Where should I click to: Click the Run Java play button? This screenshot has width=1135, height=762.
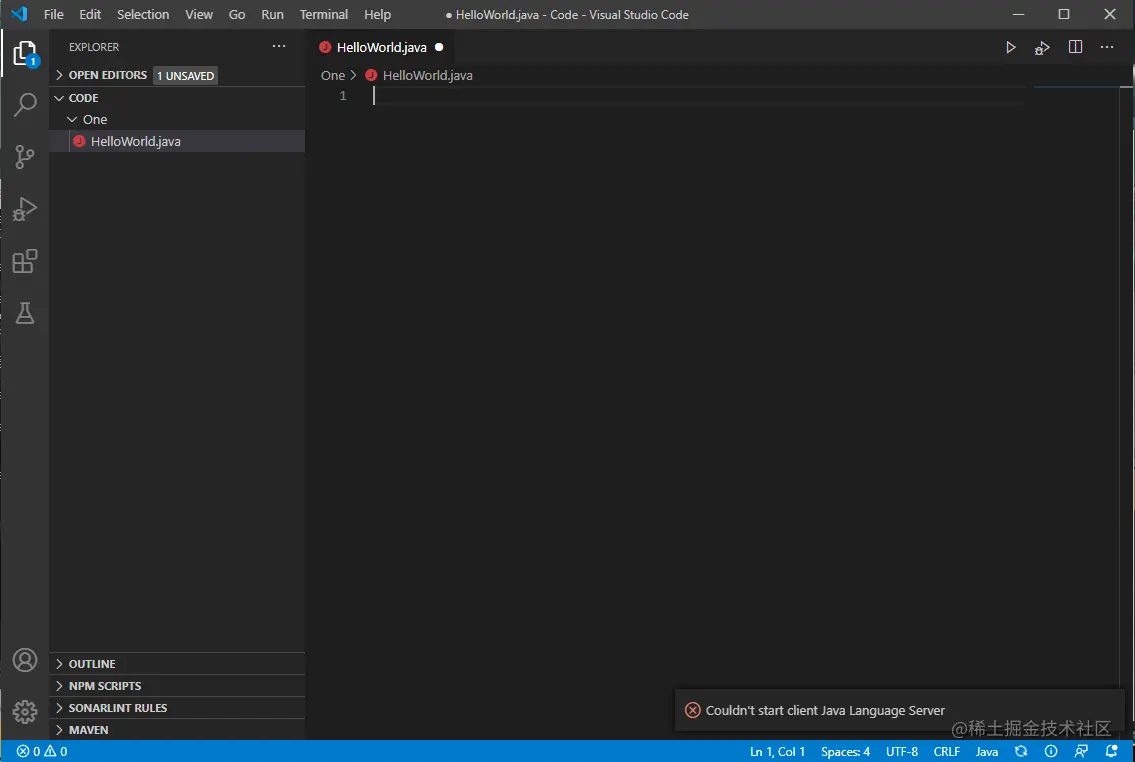click(1010, 48)
